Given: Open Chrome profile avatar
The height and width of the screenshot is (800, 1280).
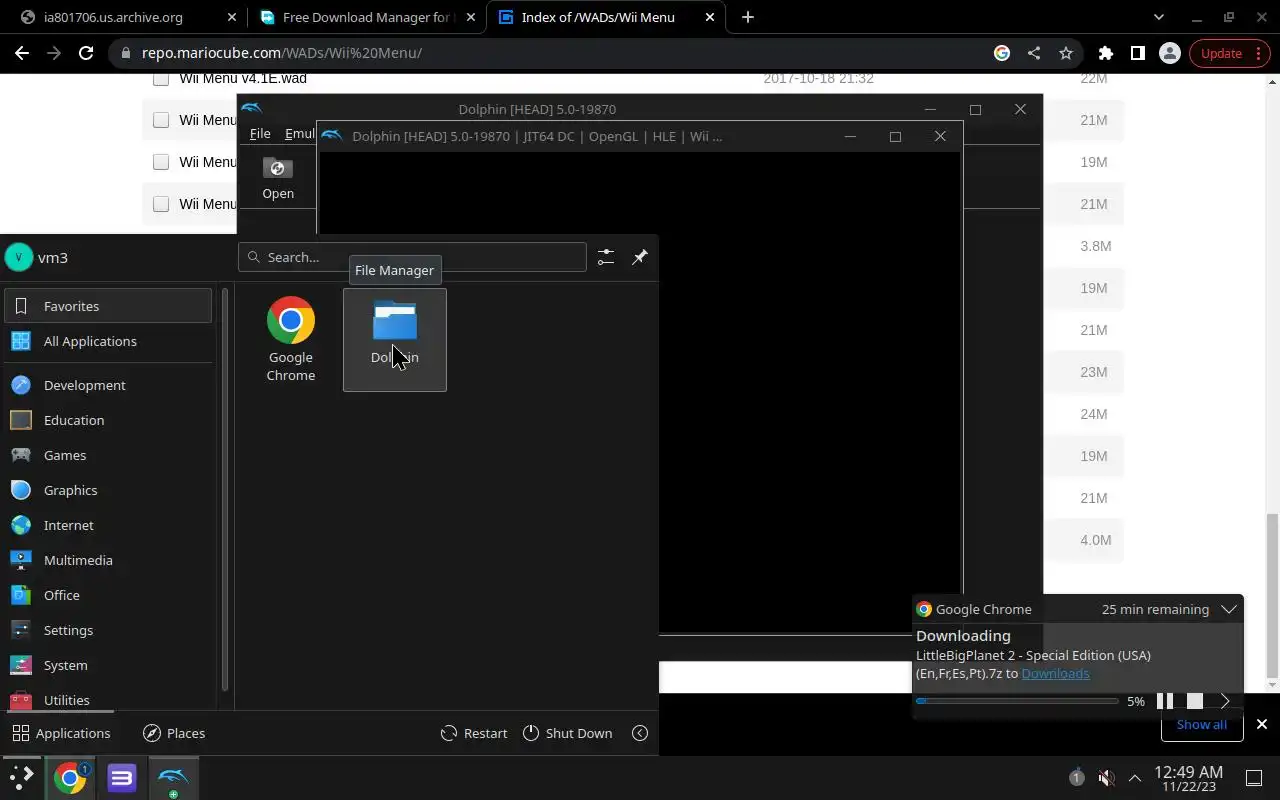Looking at the screenshot, I should 1169,53.
